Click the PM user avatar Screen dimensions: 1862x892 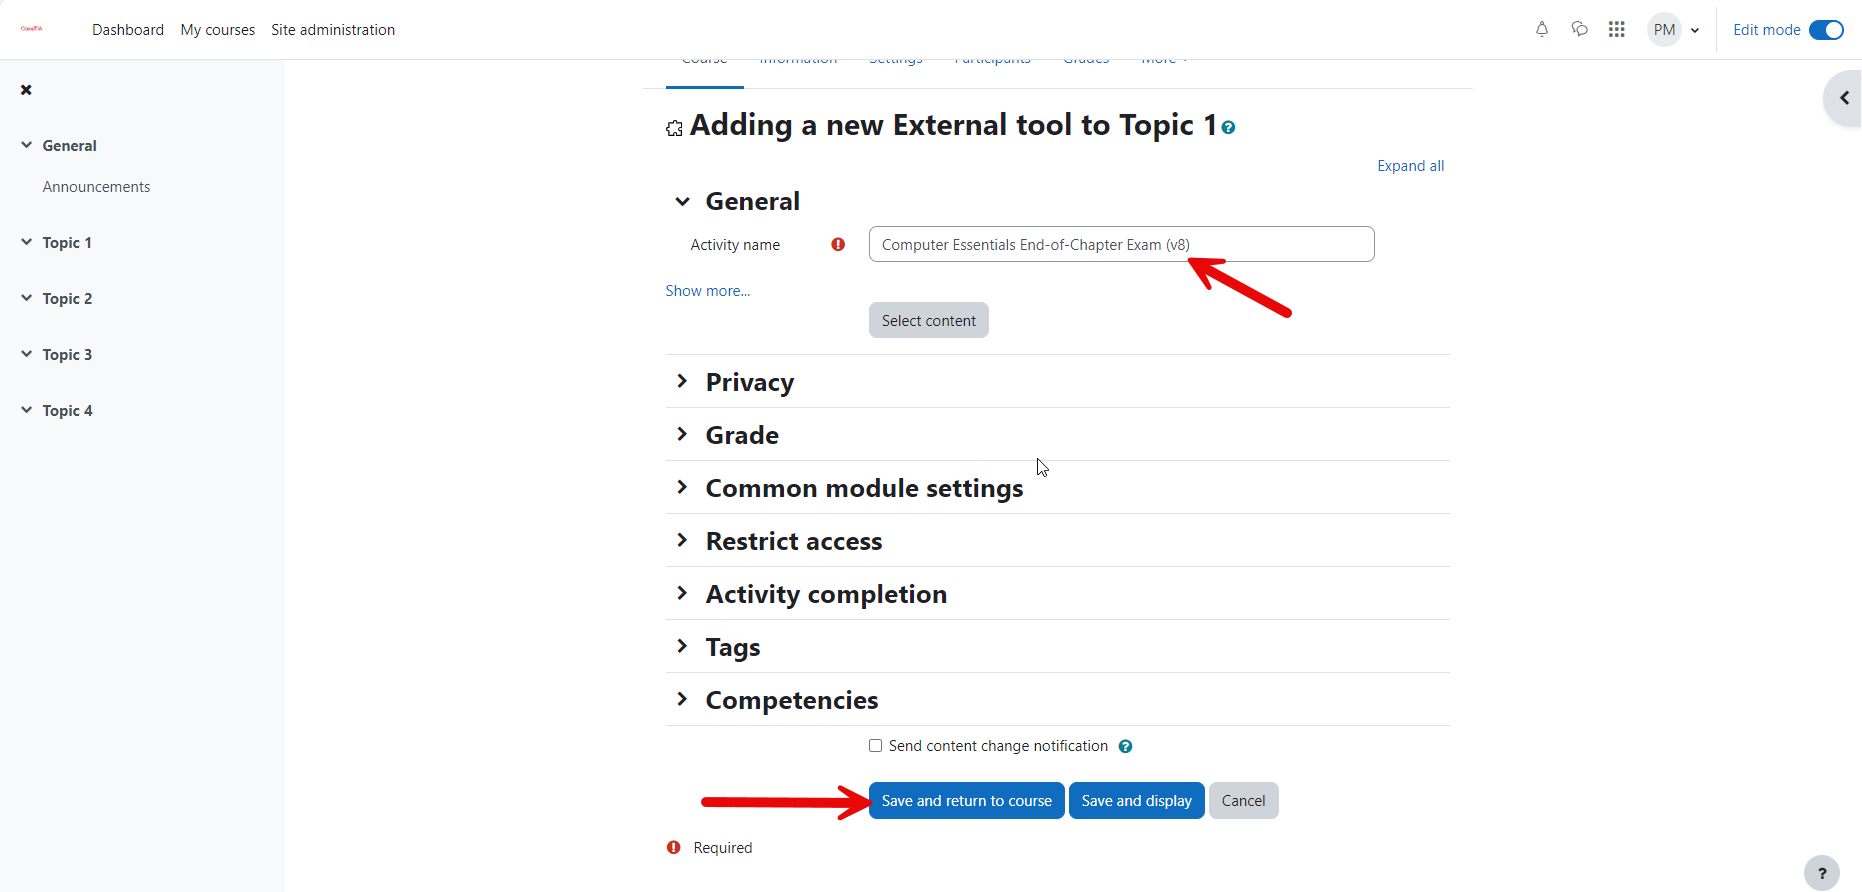1664,30
